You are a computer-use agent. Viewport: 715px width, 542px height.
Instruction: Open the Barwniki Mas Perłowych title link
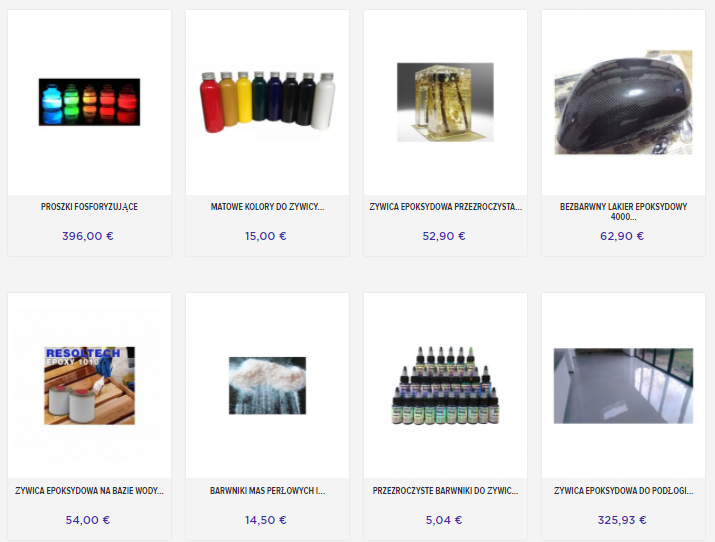tap(268, 490)
